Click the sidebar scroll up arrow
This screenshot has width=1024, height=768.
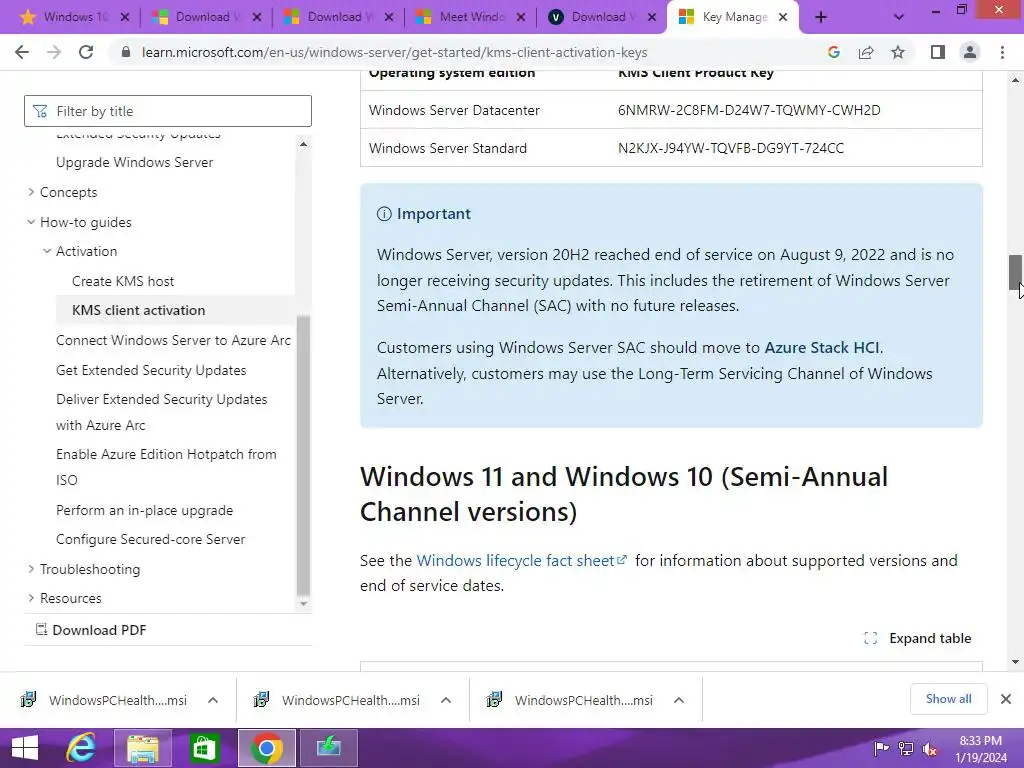303,144
